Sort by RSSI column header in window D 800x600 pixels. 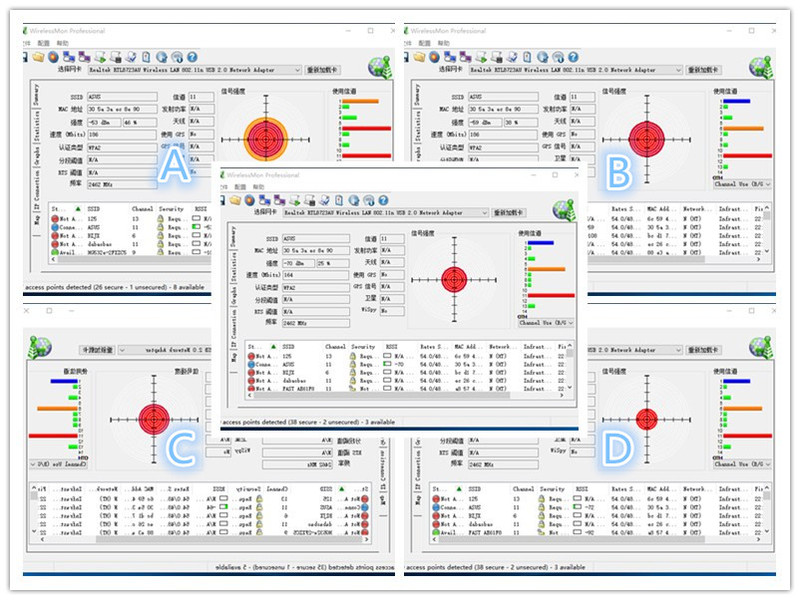click(x=582, y=489)
